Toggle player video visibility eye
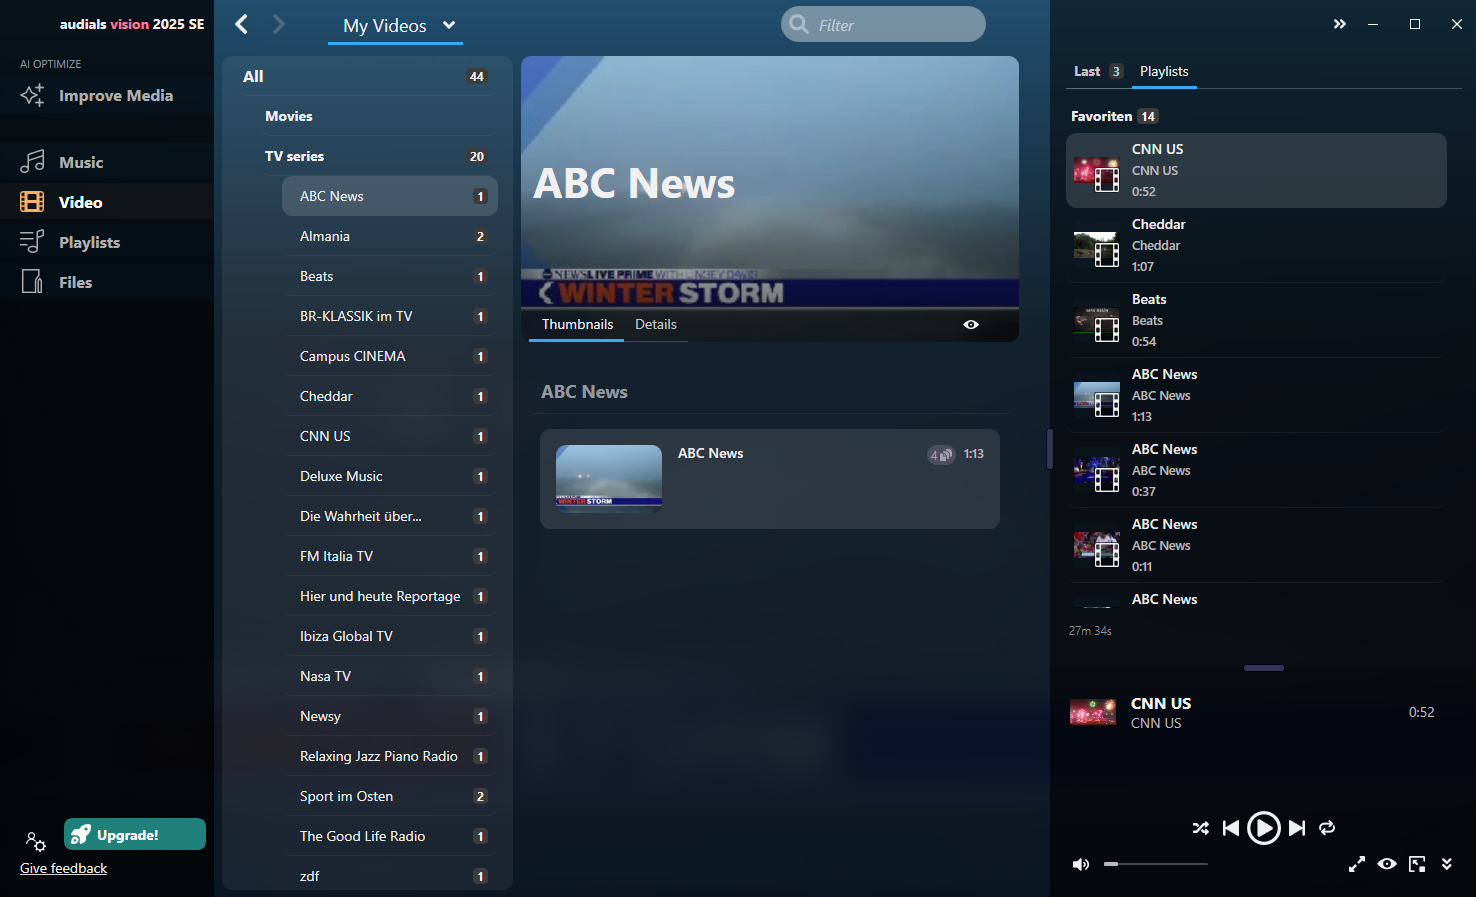 1387,864
